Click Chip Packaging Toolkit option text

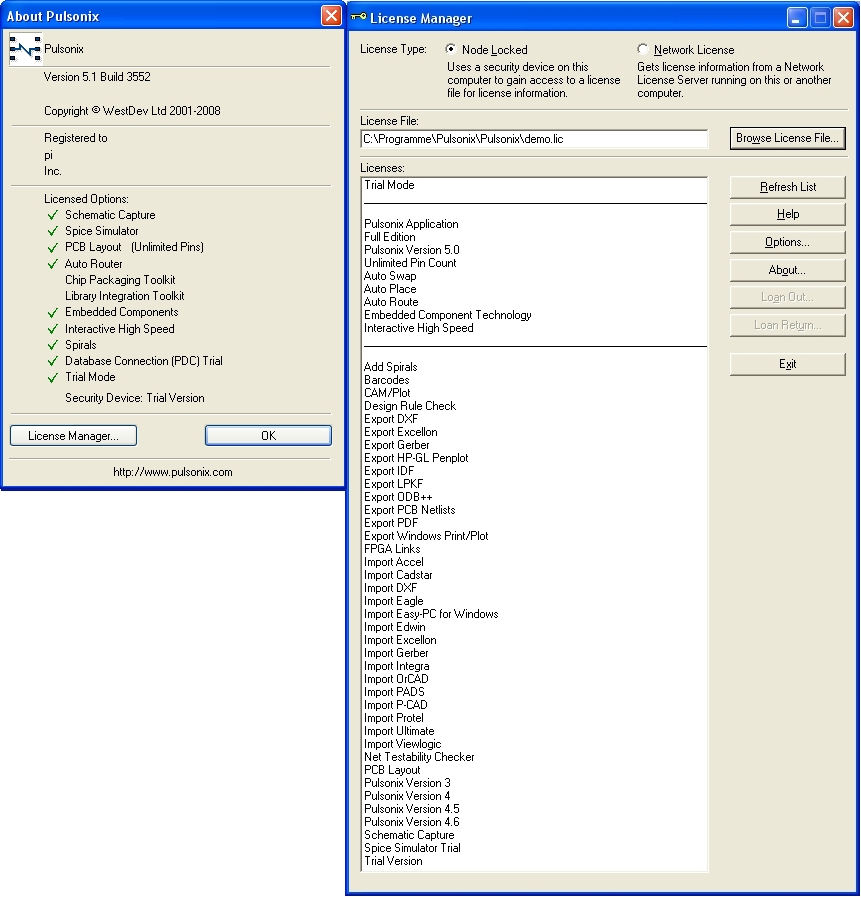click(x=120, y=280)
